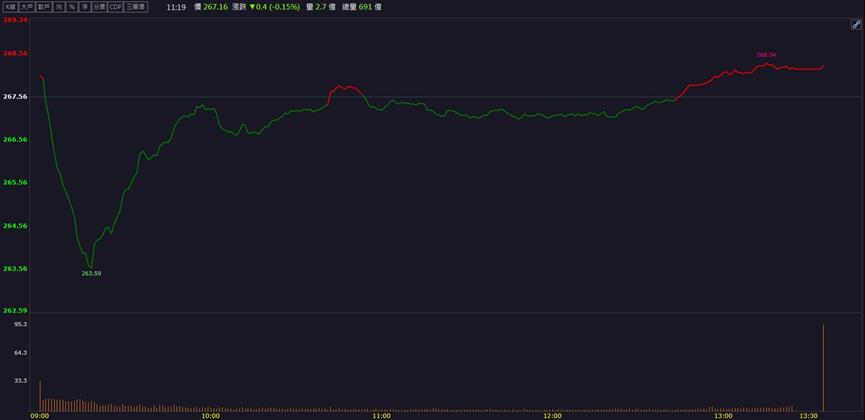Click the 95.3 volume axis label
Viewport: 865px width, 420px height.
click(x=20, y=325)
